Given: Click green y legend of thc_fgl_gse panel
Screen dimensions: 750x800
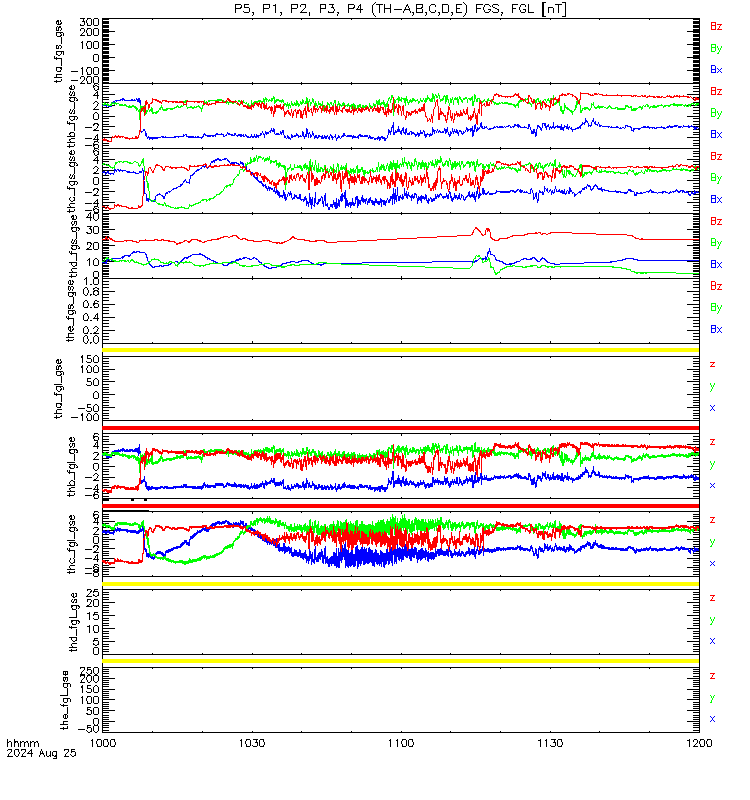Looking at the screenshot, I should click(x=712, y=542).
